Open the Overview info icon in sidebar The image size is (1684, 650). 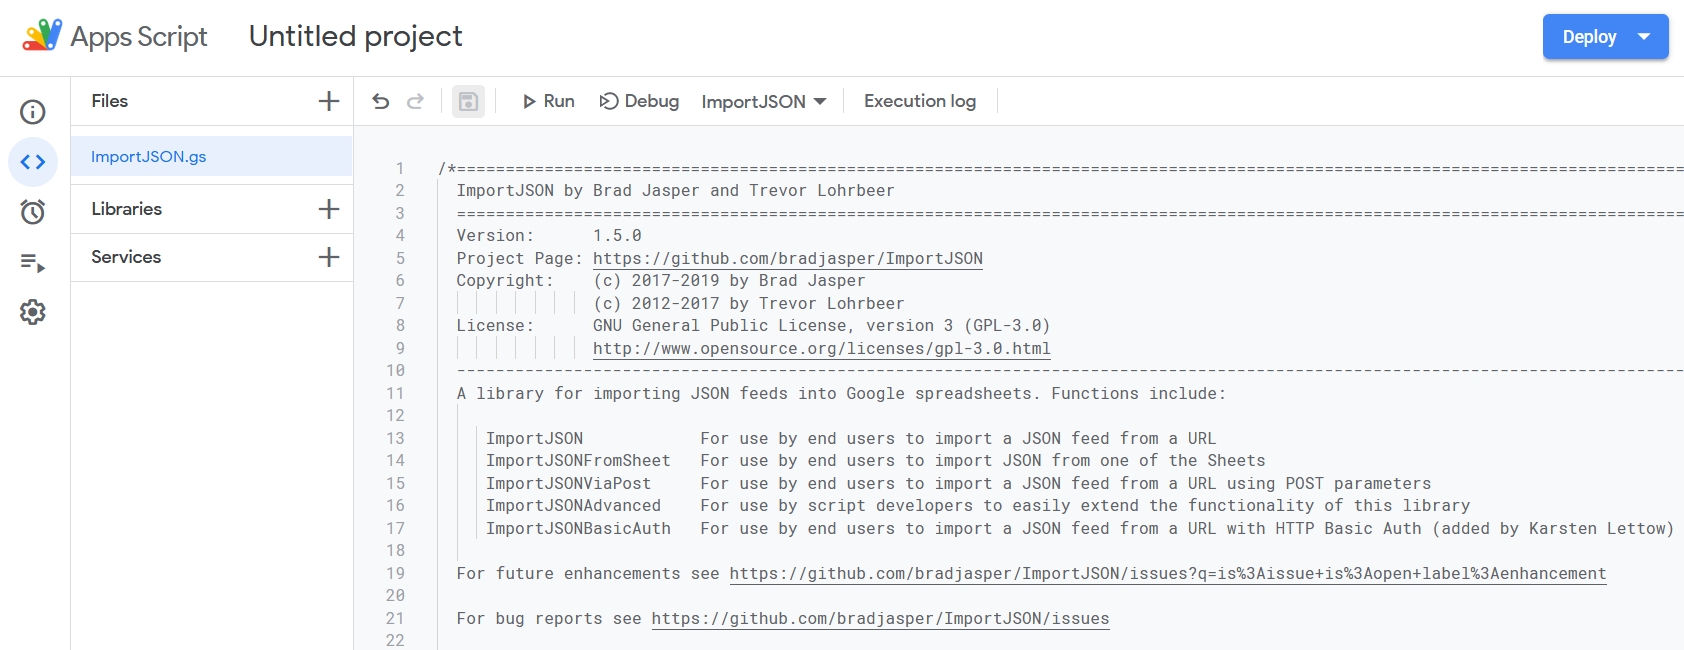33,112
